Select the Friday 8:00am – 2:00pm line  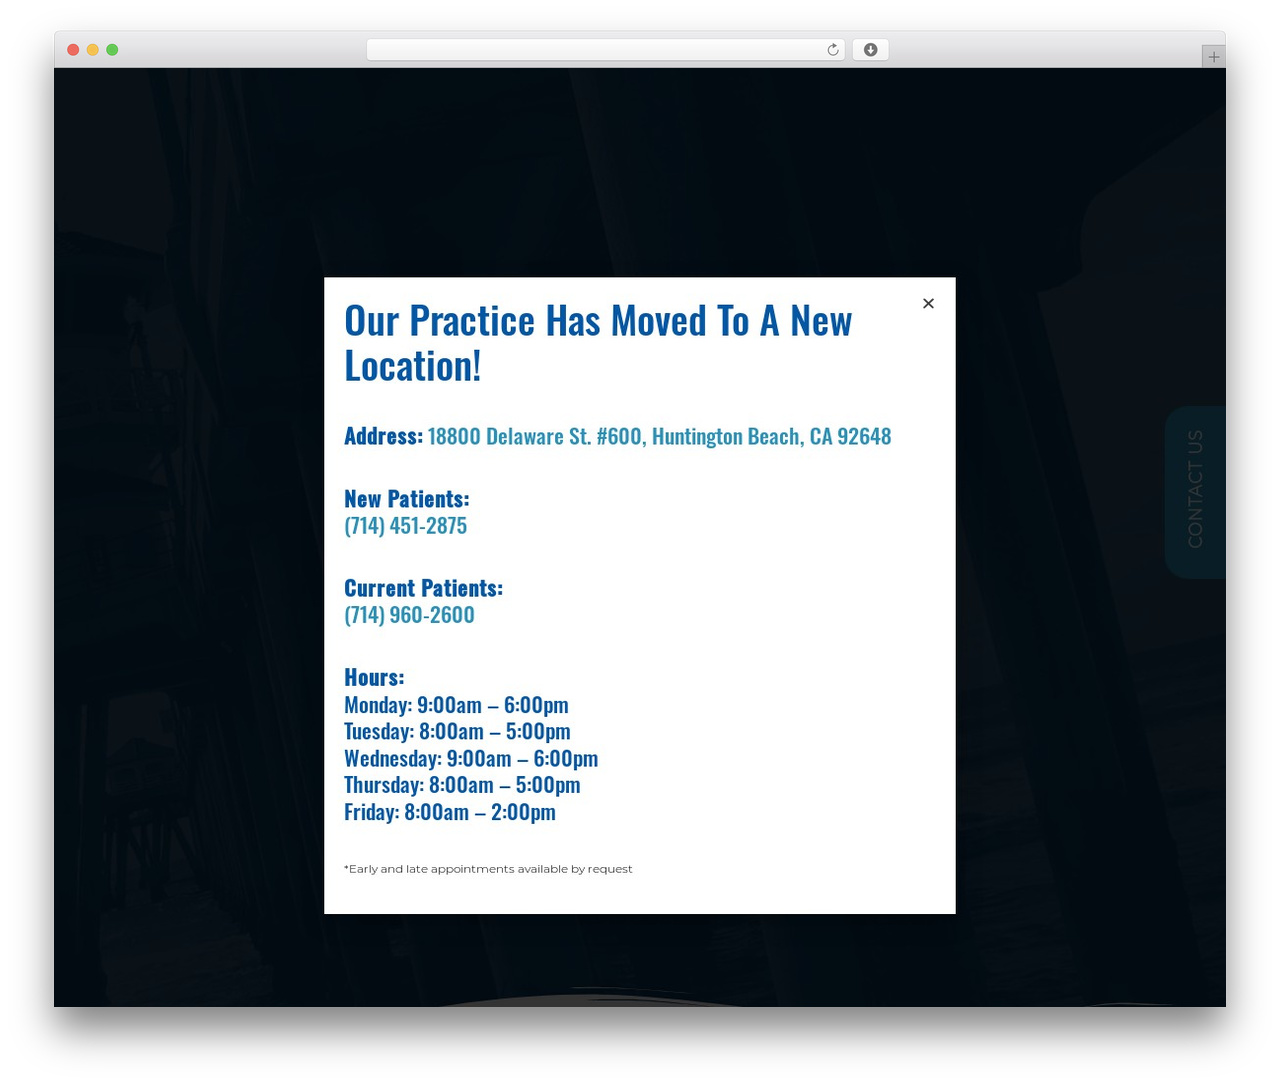coord(450,812)
